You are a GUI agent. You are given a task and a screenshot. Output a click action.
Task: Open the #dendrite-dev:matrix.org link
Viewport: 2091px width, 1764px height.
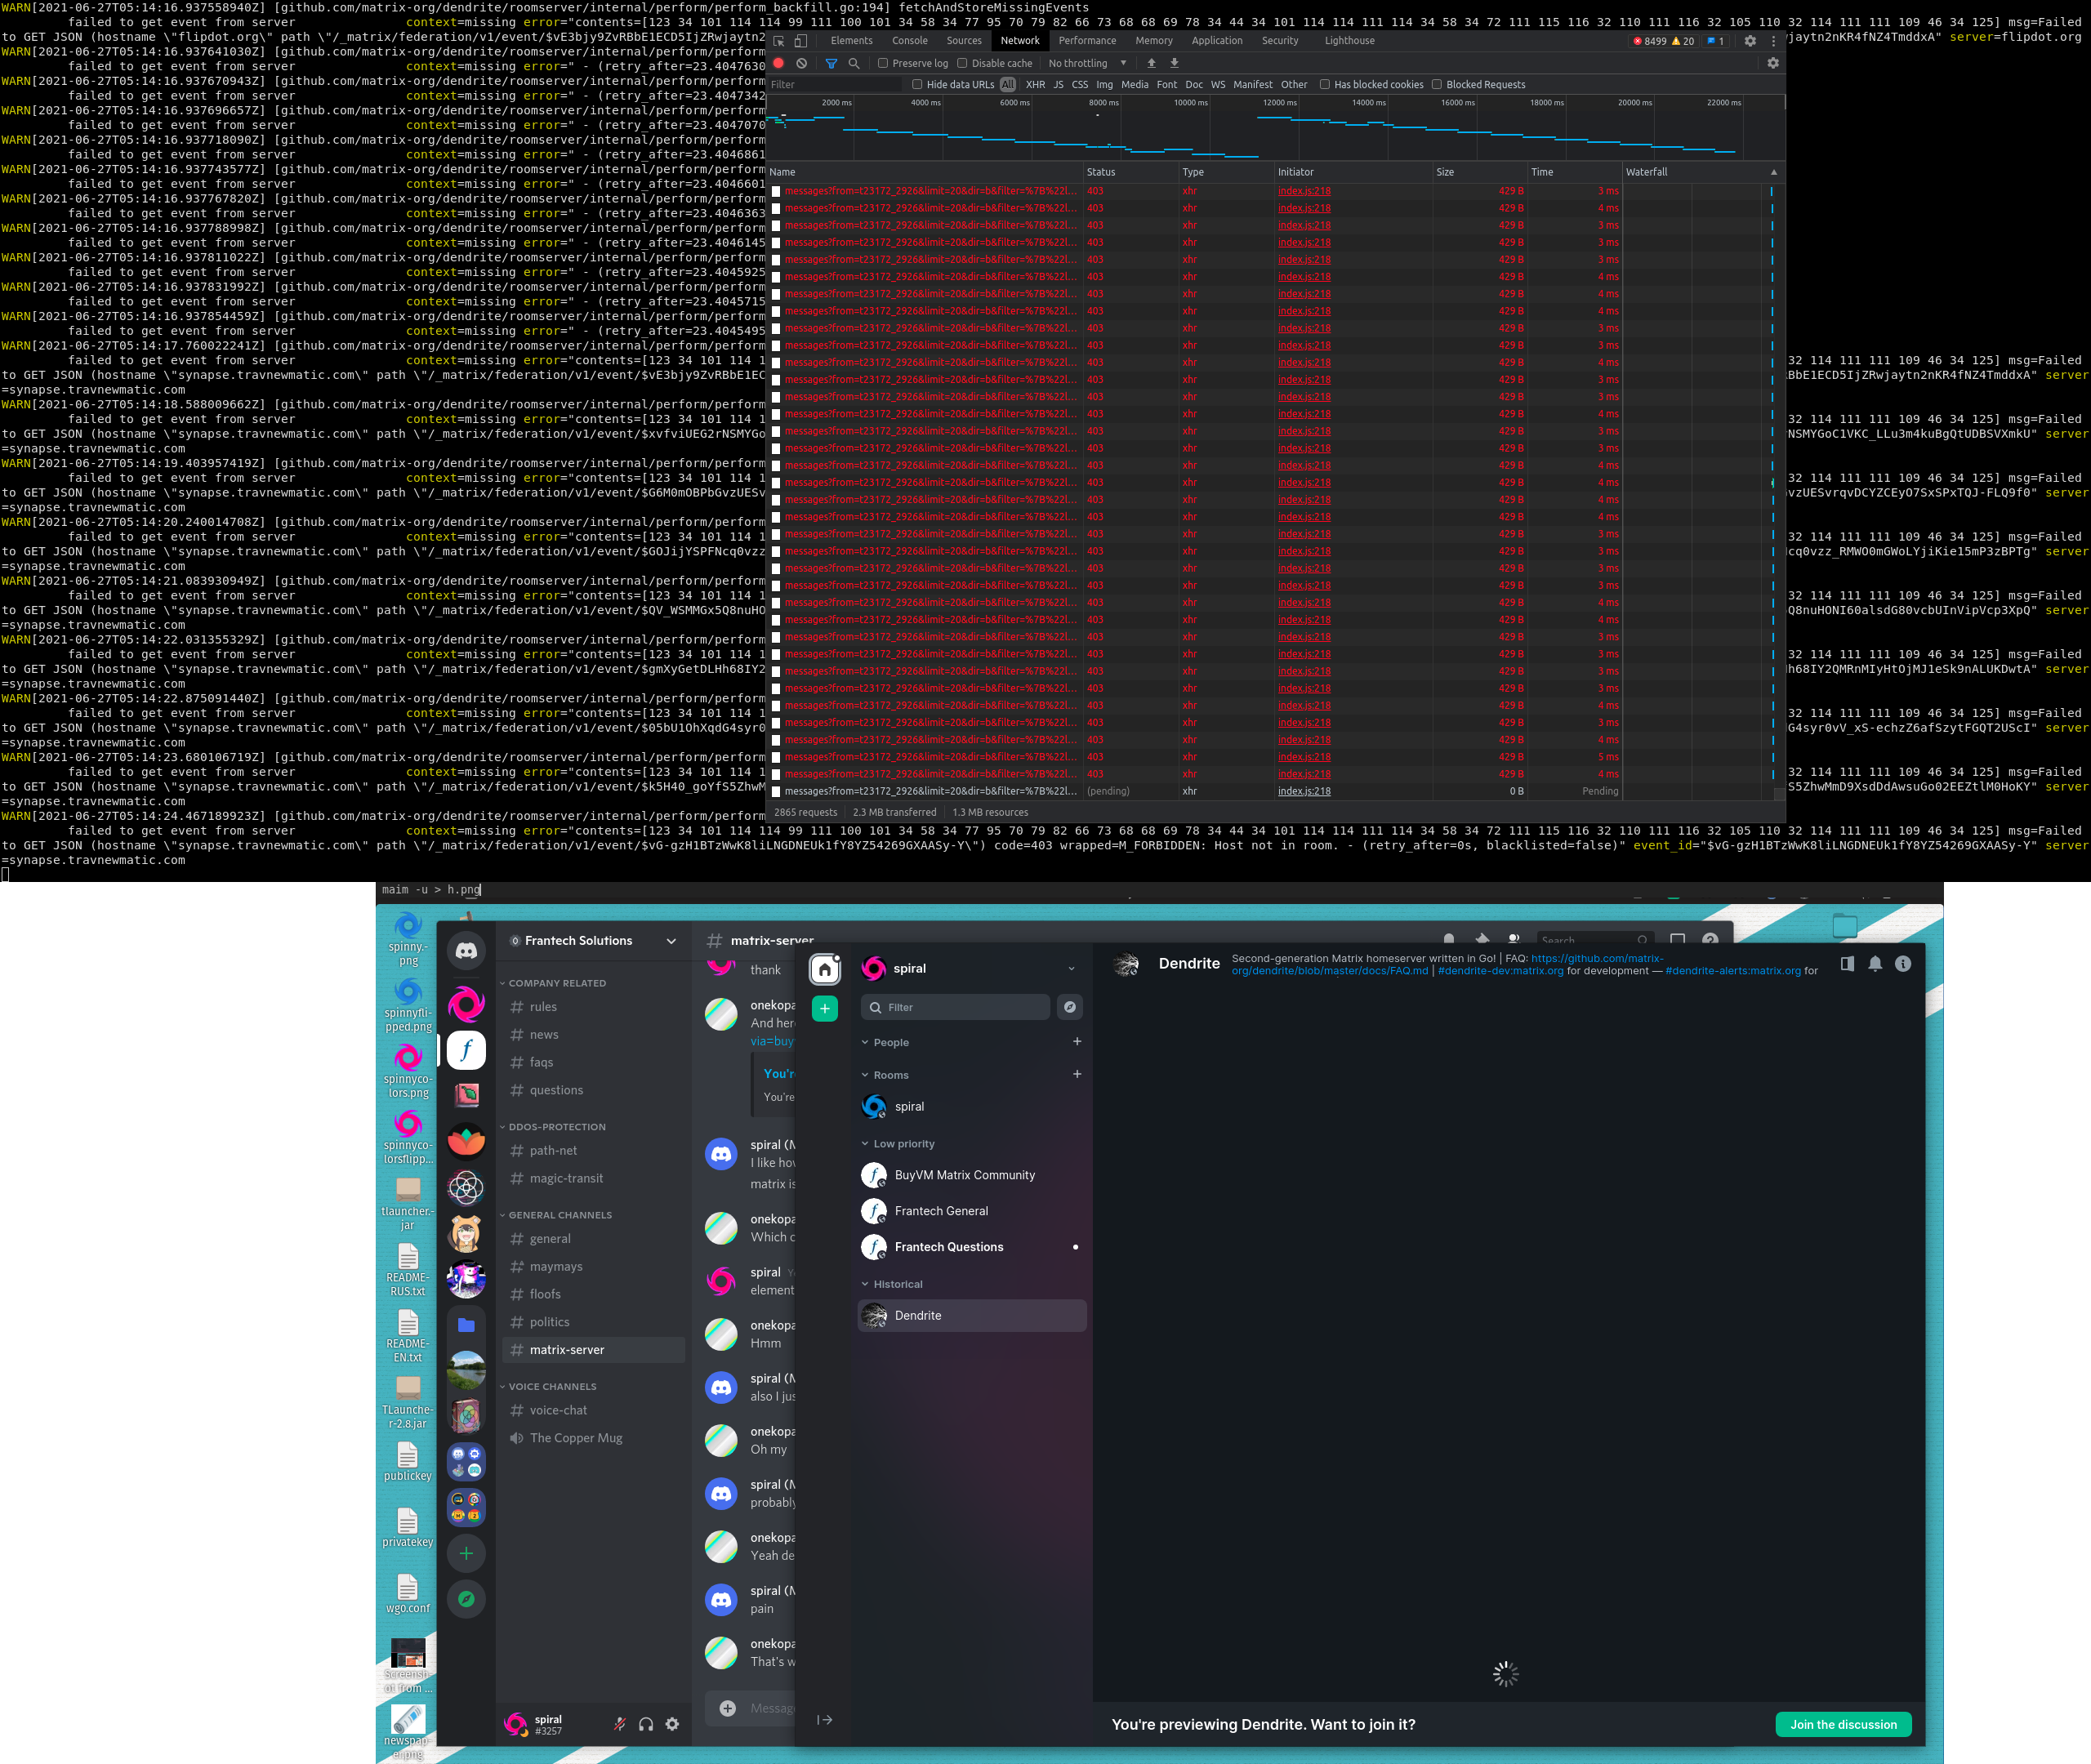(x=1500, y=971)
